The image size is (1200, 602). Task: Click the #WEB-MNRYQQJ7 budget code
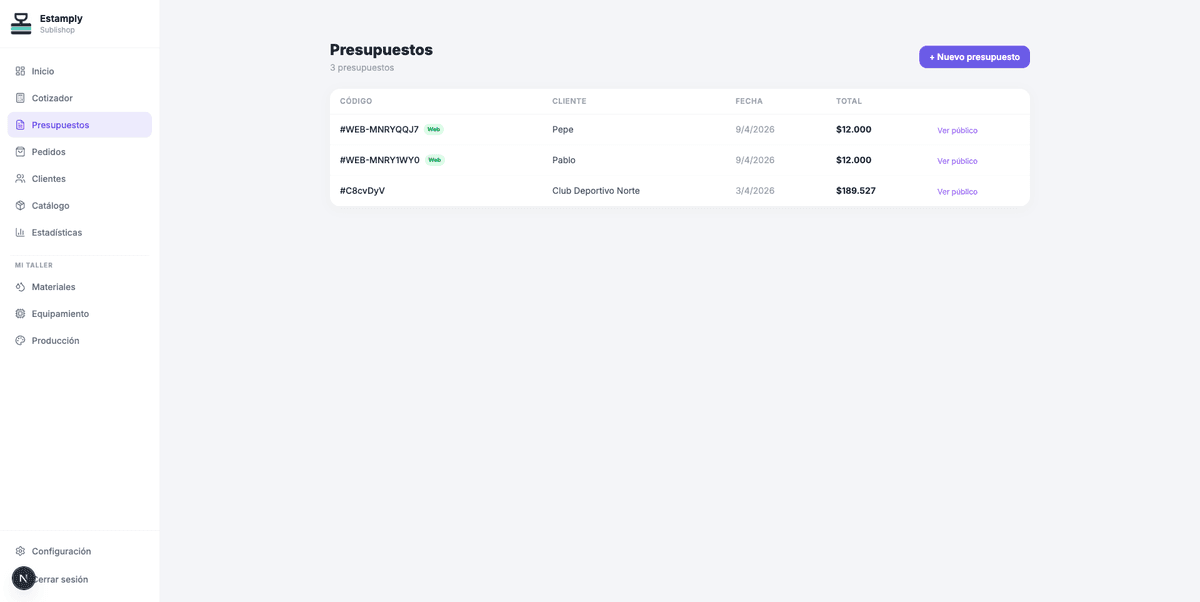[x=379, y=130]
